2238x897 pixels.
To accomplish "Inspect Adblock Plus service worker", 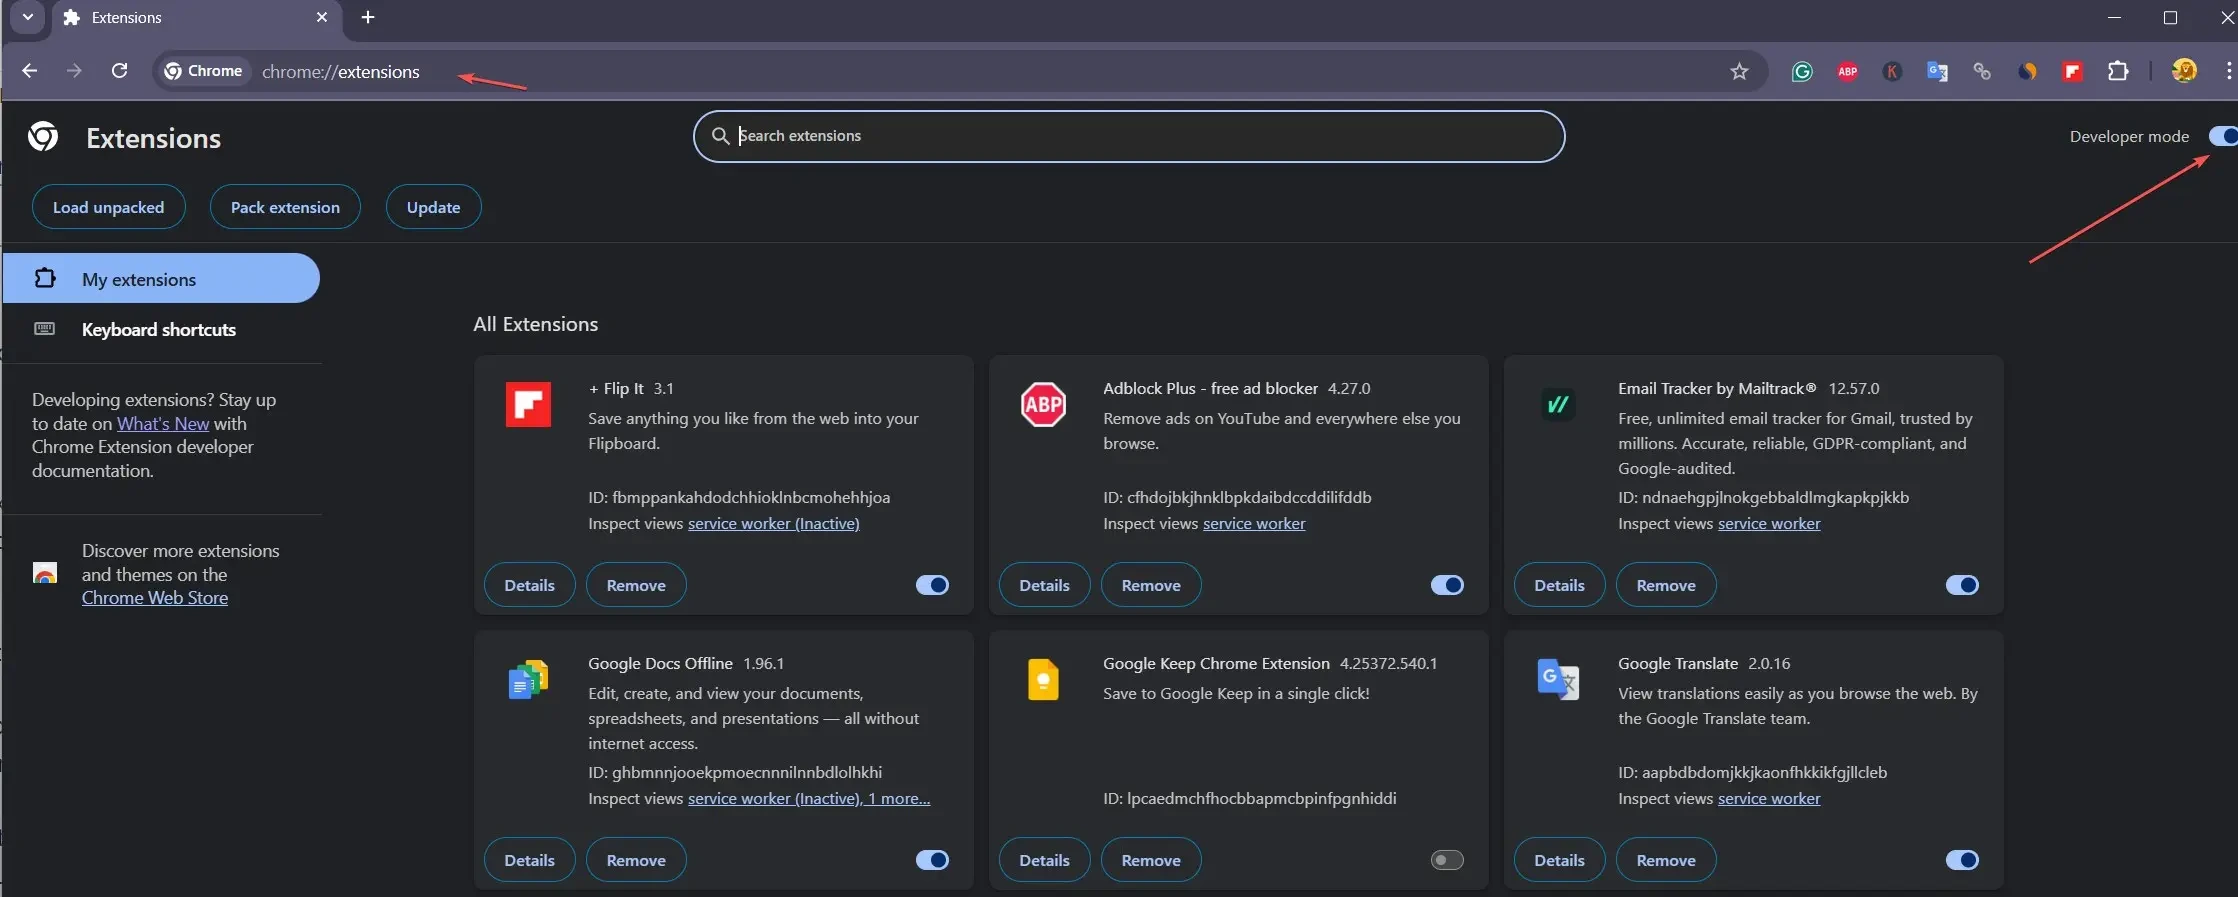I will tap(1254, 523).
